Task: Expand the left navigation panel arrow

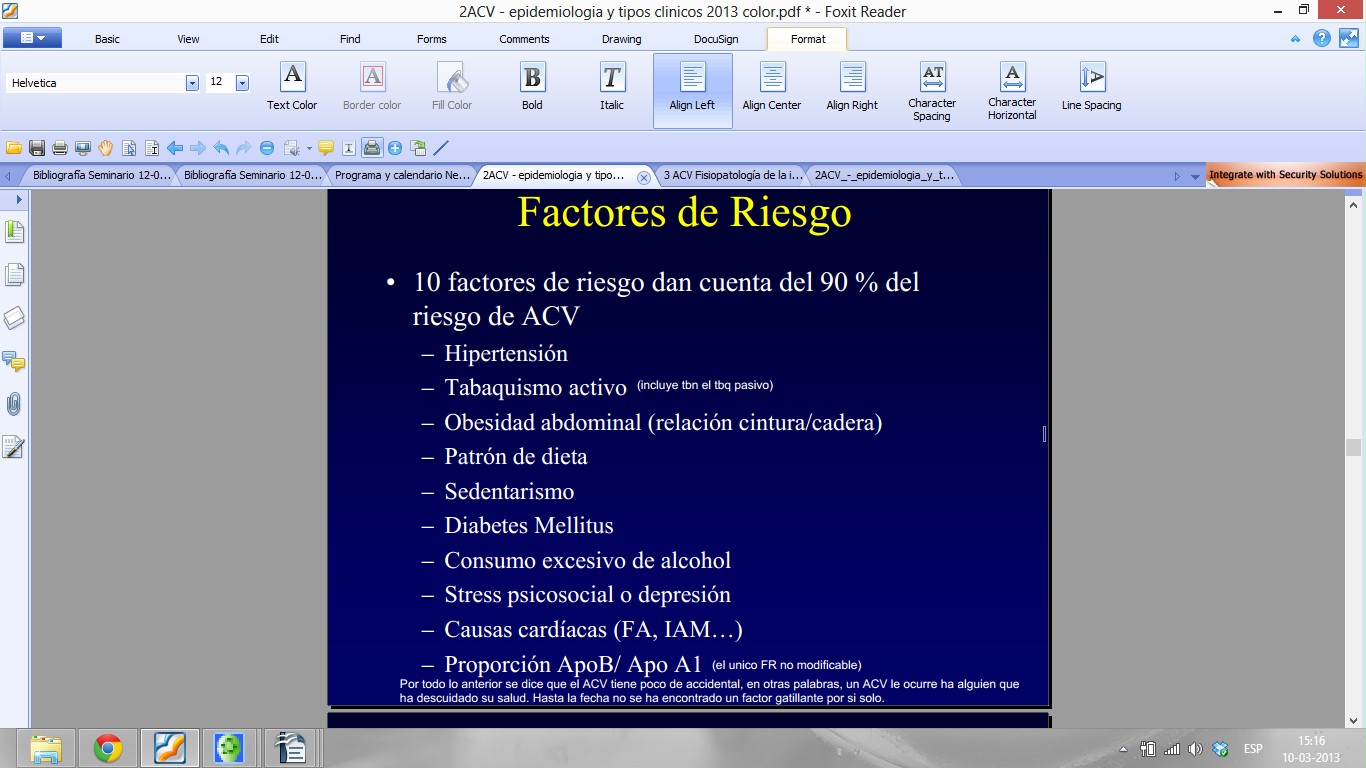Action: point(19,199)
